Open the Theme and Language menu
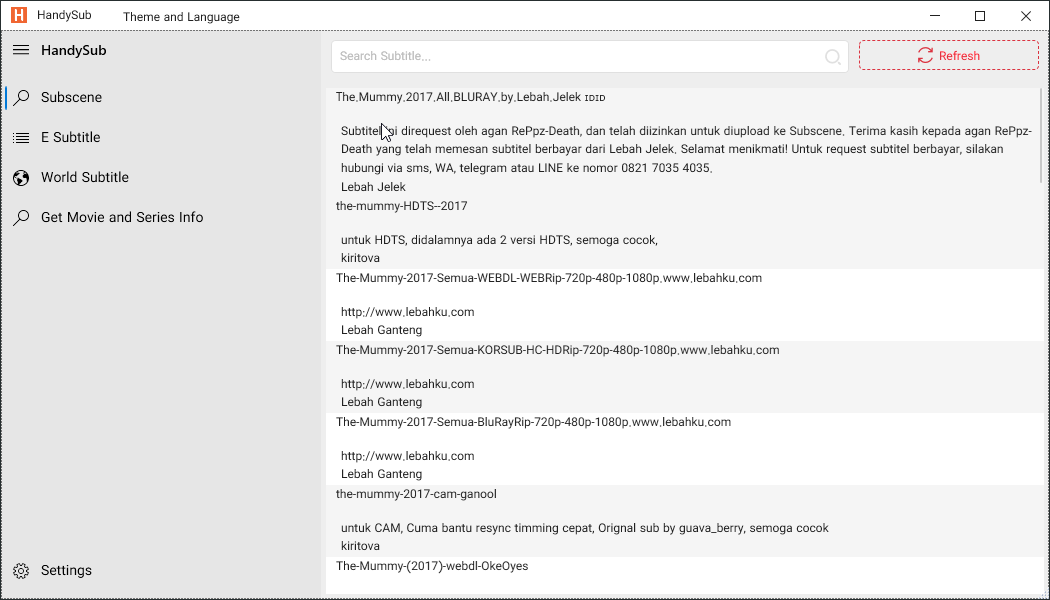 coord(181,16)
